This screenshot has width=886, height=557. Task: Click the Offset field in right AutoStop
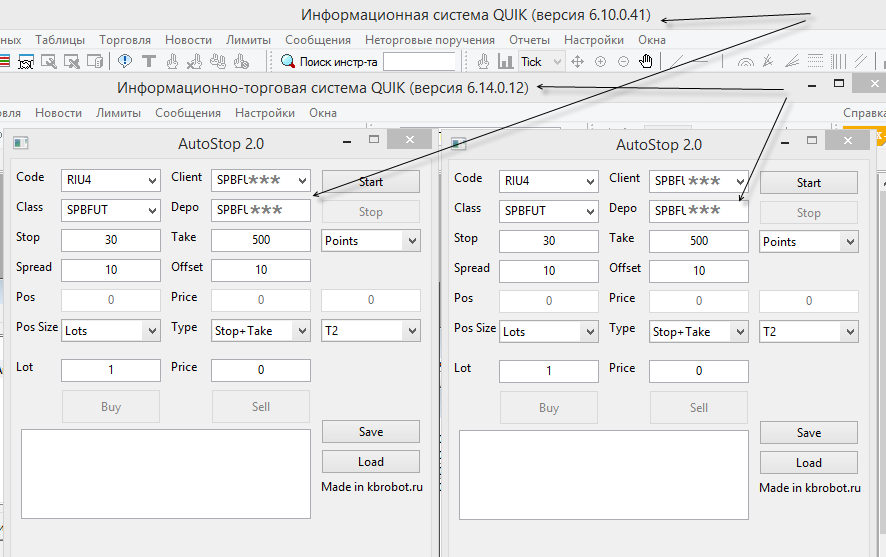tap(698, 271)
